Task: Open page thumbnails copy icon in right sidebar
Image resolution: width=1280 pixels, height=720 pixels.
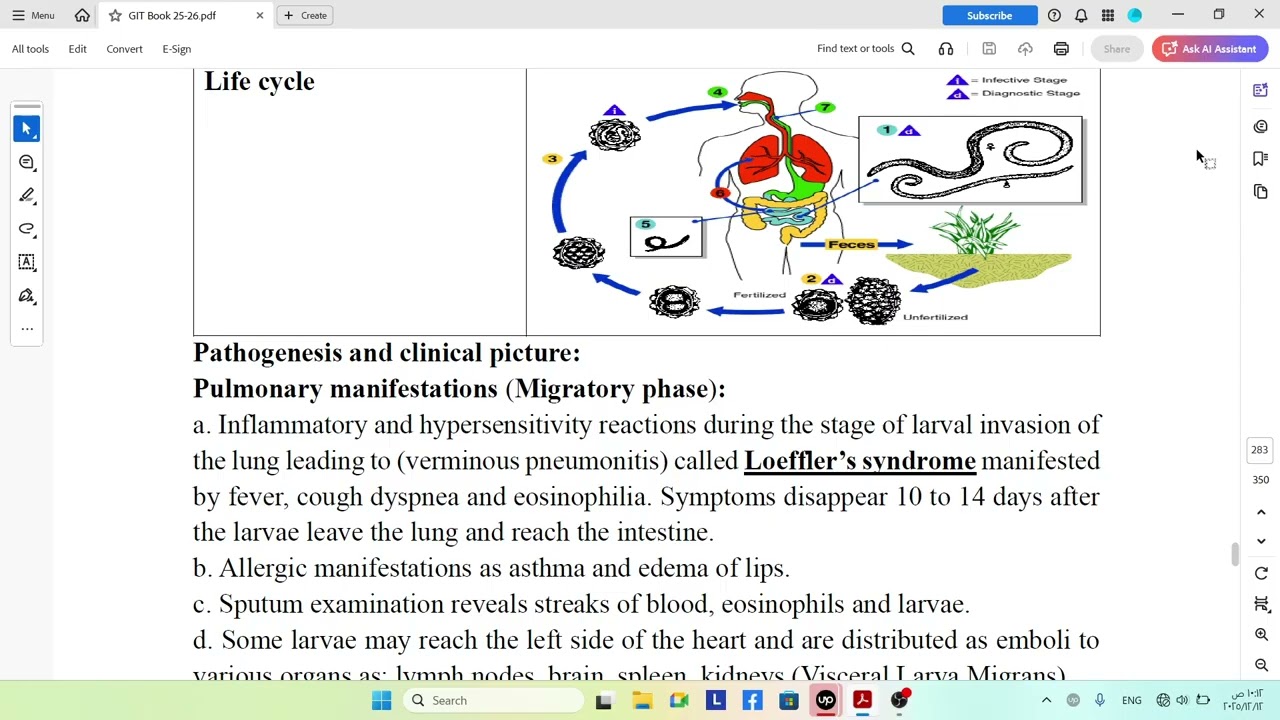Action: 1261,191
